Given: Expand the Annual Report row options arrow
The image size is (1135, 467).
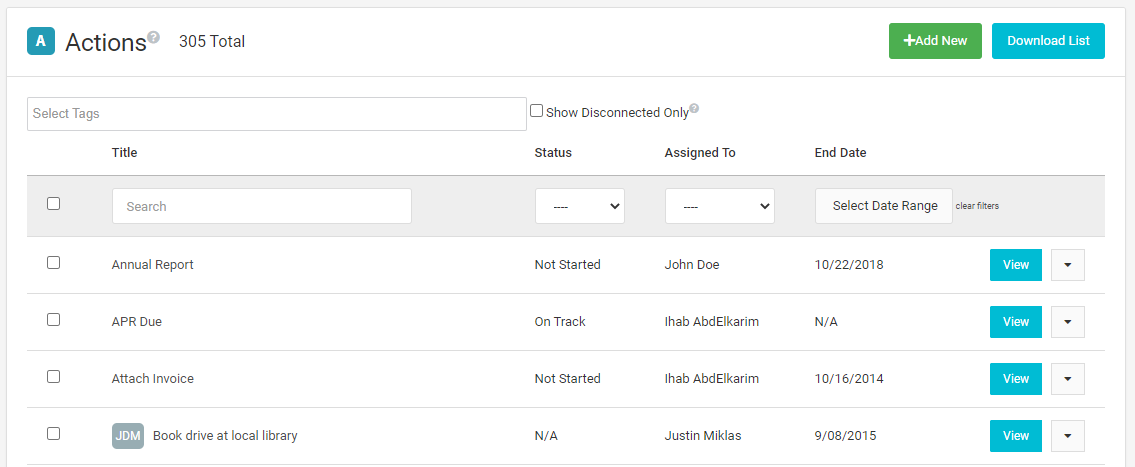Looking at the screenshot, I should [1068, 265].
